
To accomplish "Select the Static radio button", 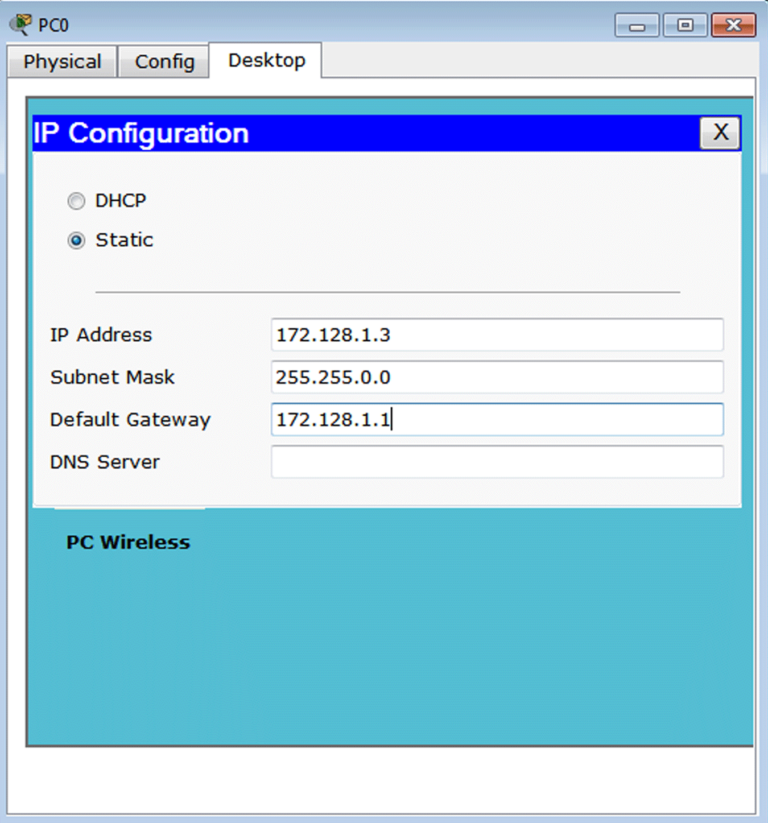I will pyautogui.click(x=77, y=241).
